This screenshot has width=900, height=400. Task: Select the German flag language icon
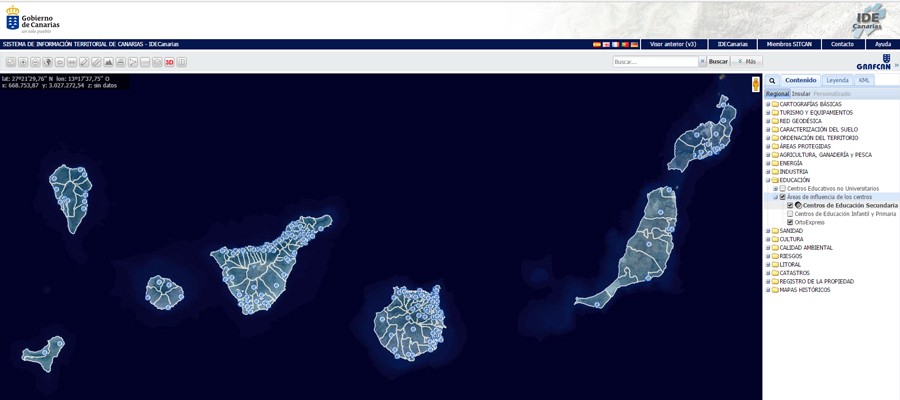pyautogui.click(x=634, y=45)
